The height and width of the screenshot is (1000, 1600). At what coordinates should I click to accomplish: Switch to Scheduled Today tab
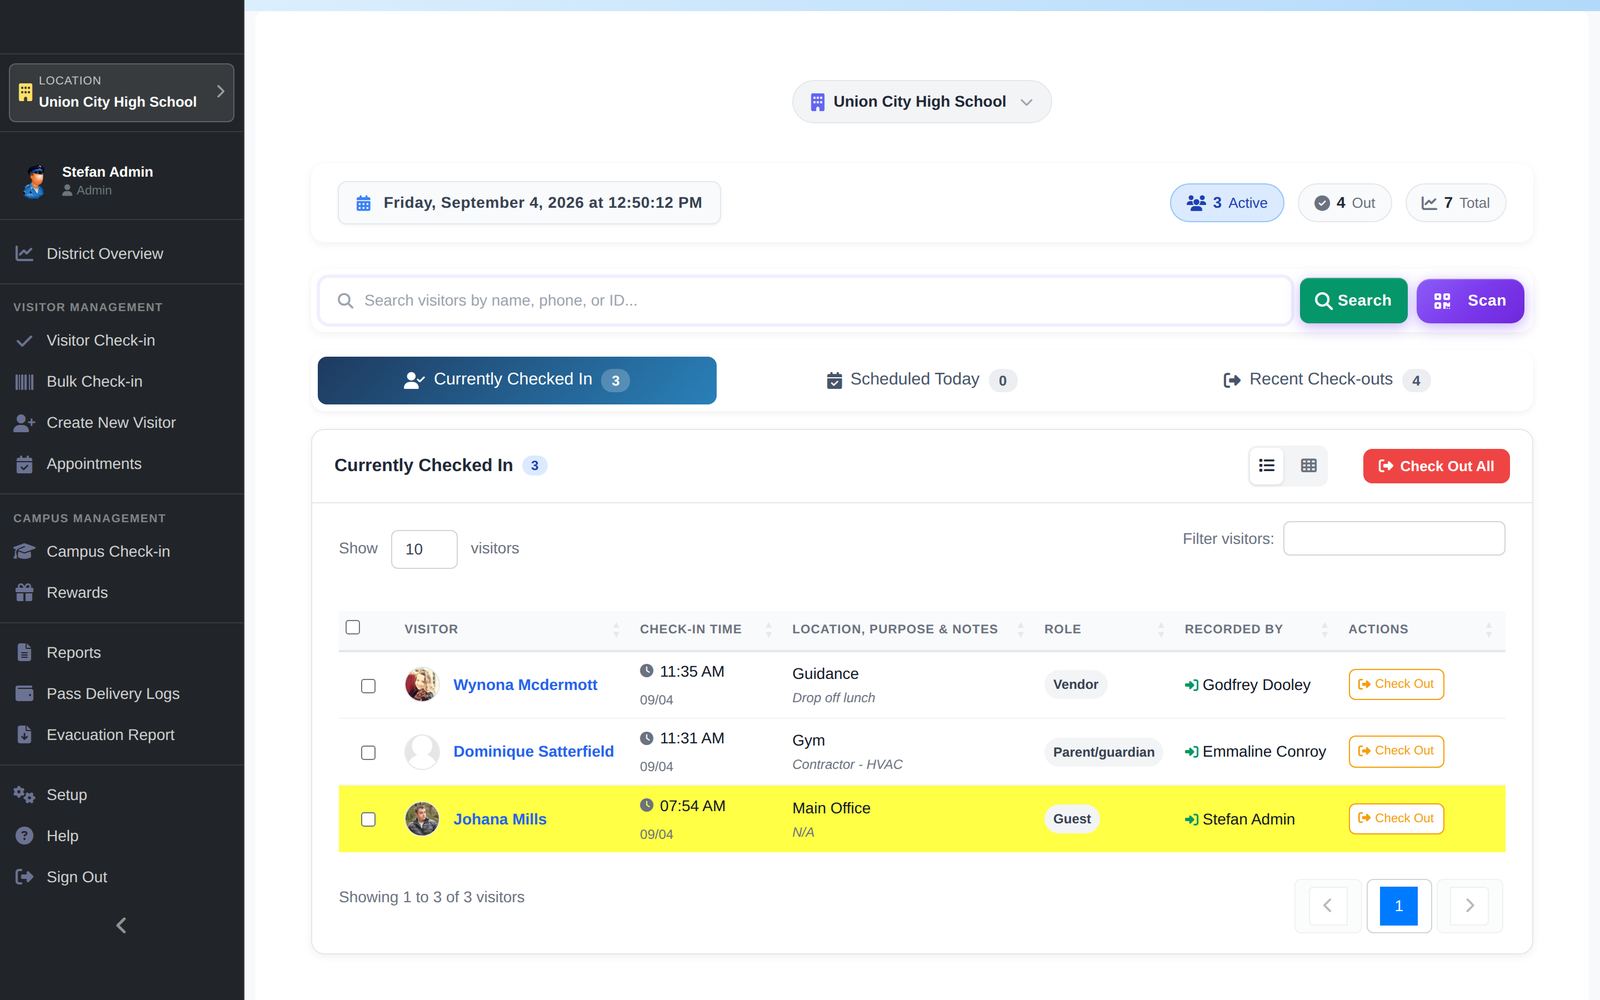[922, 380]
